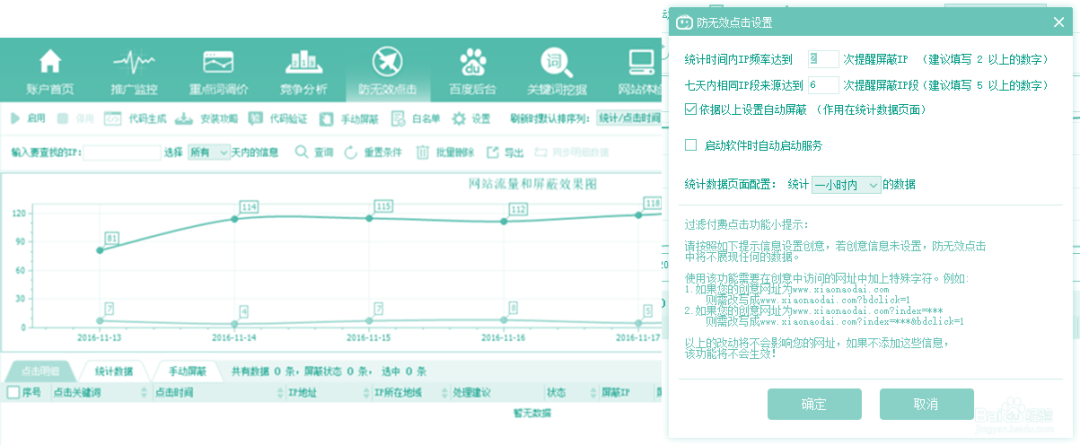Open 防无效点击 crossed-plane icon
This screenshot has width=1080, height=445.
tap(387, 62)
